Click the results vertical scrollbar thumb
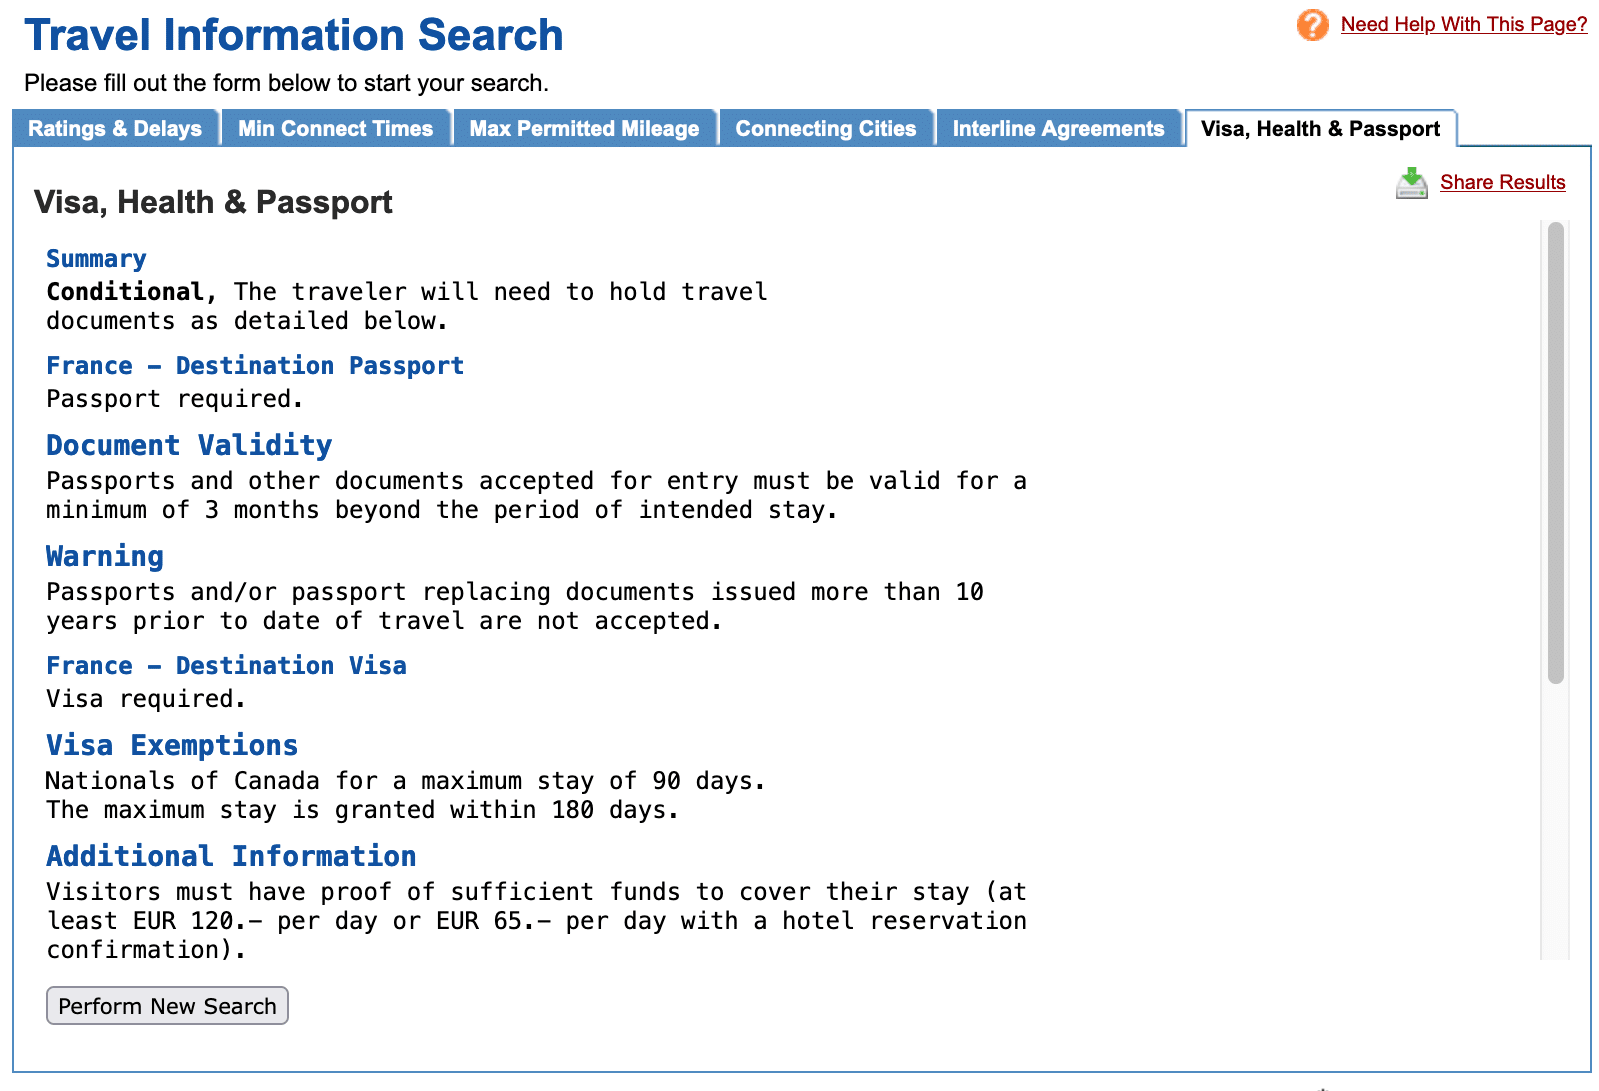Image resolution: width=1599 pixels, height=1091 pixels. click(1555, 452)
